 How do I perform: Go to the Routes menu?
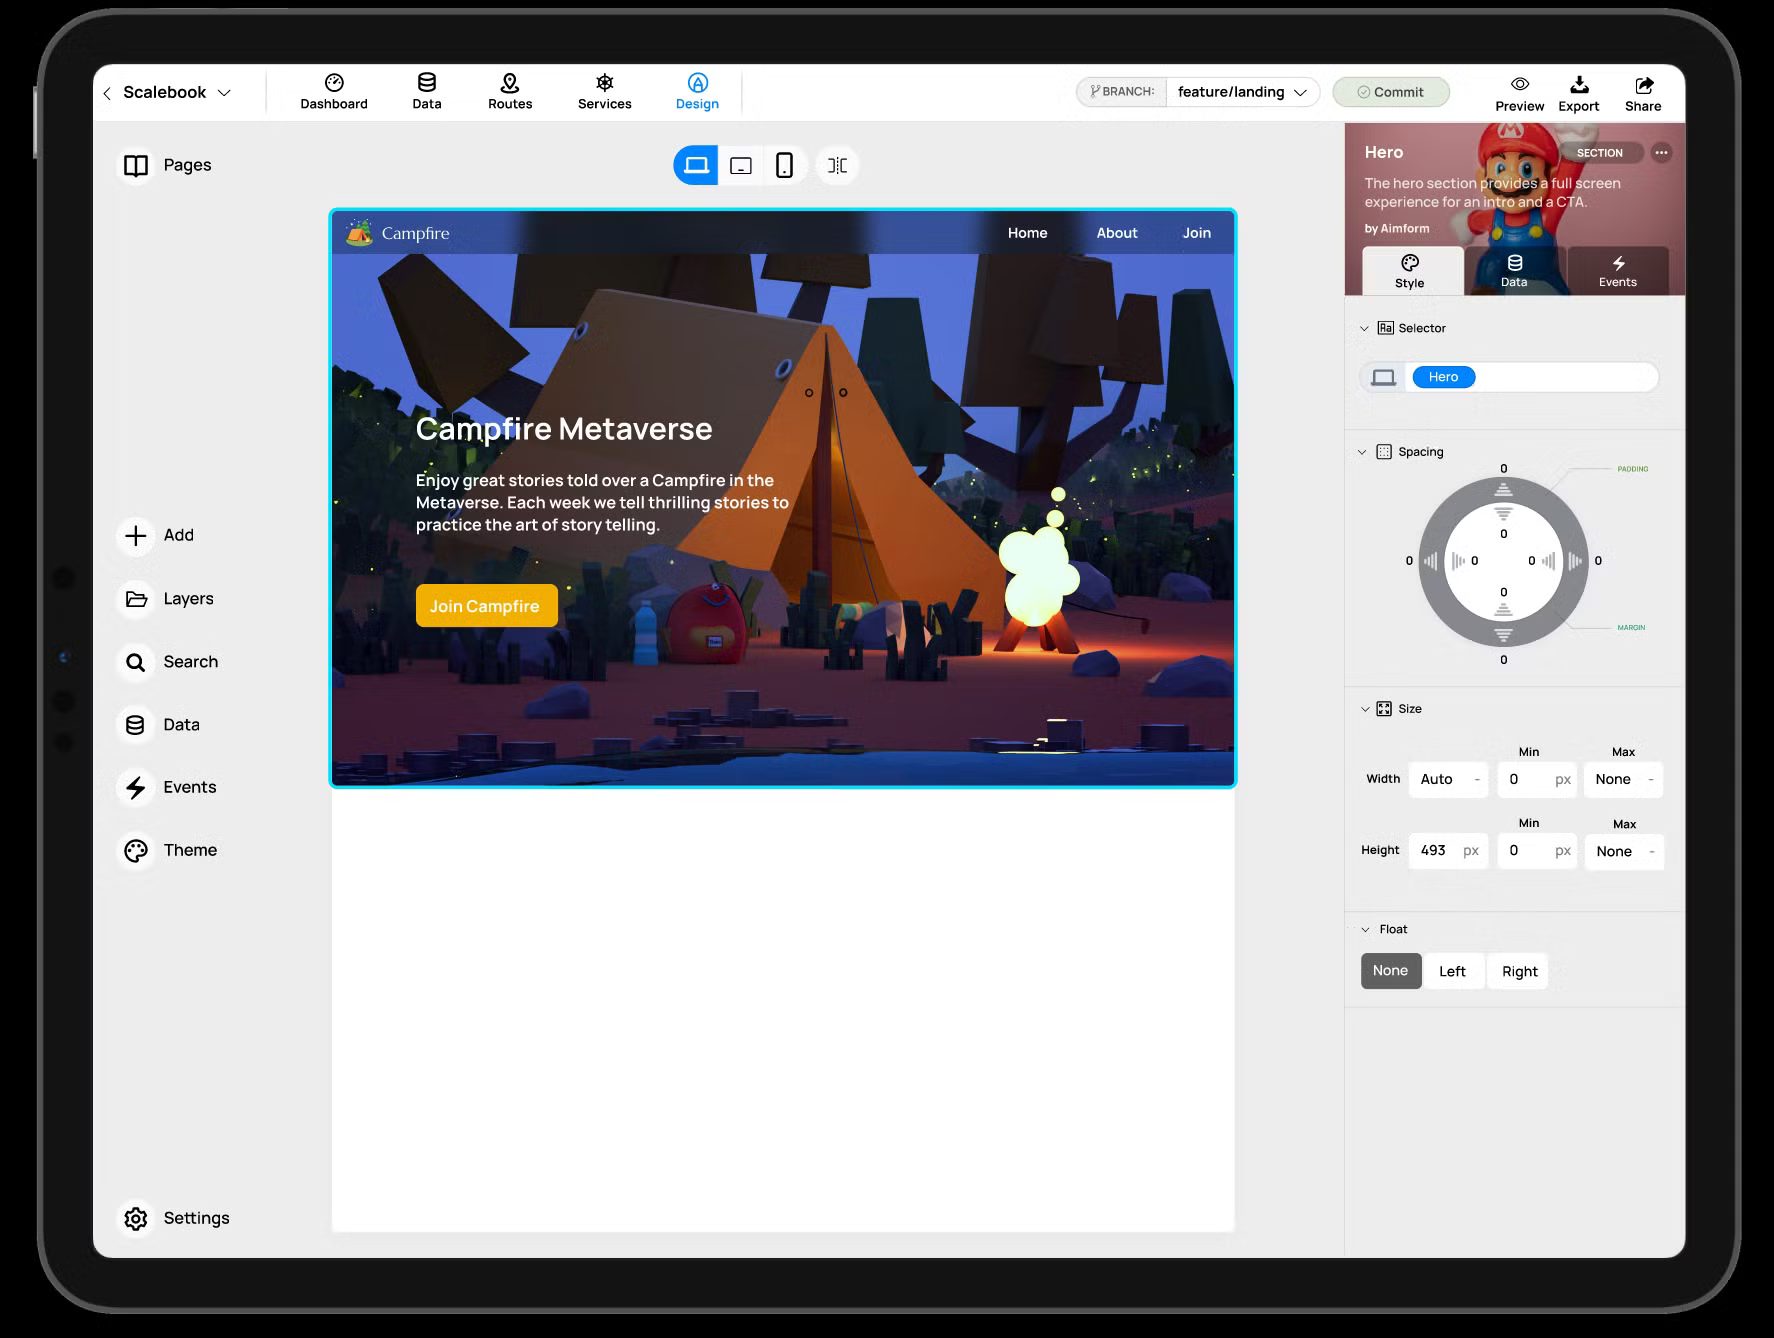click(x=510, y=91)
